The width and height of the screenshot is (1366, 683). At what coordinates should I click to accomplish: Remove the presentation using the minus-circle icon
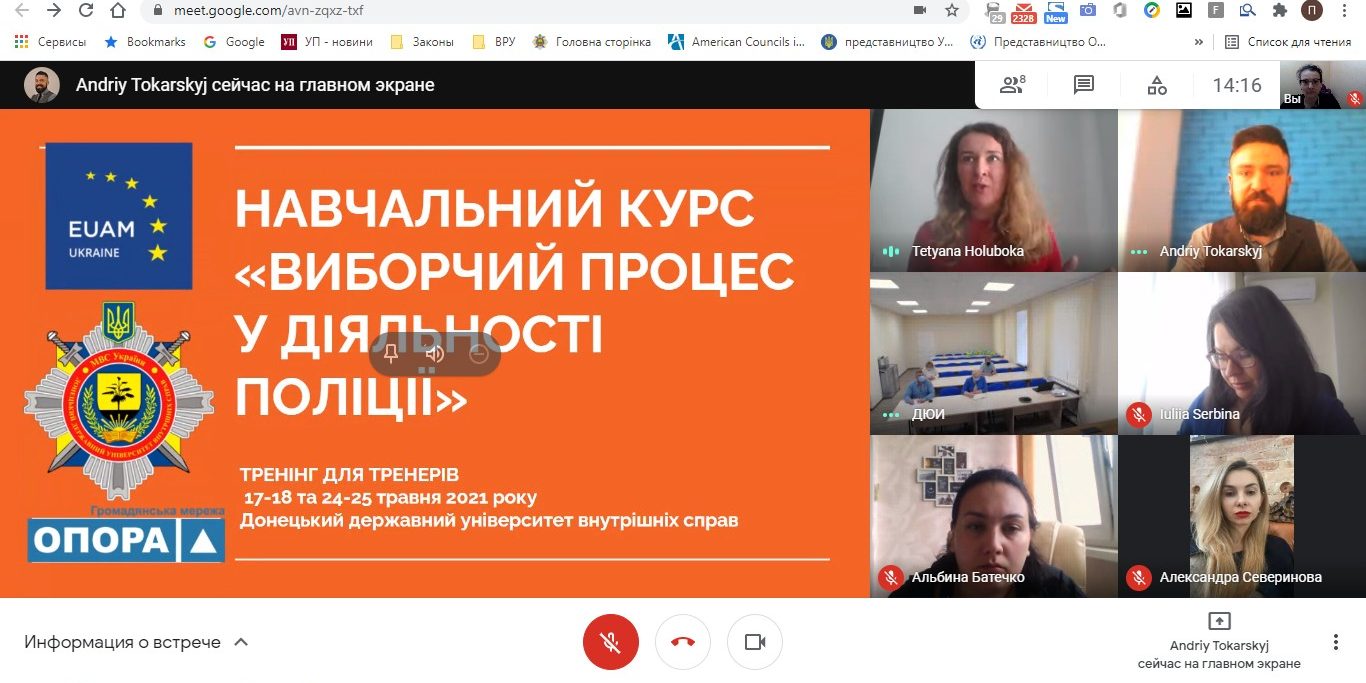478,353
